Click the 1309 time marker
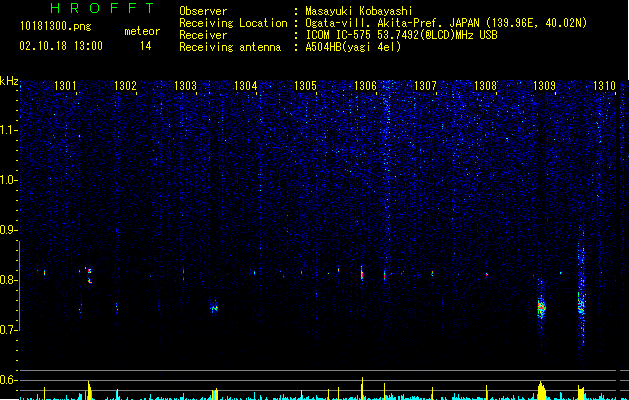The width and height of the screenshot is (629, 400). (x=544, y=86)
